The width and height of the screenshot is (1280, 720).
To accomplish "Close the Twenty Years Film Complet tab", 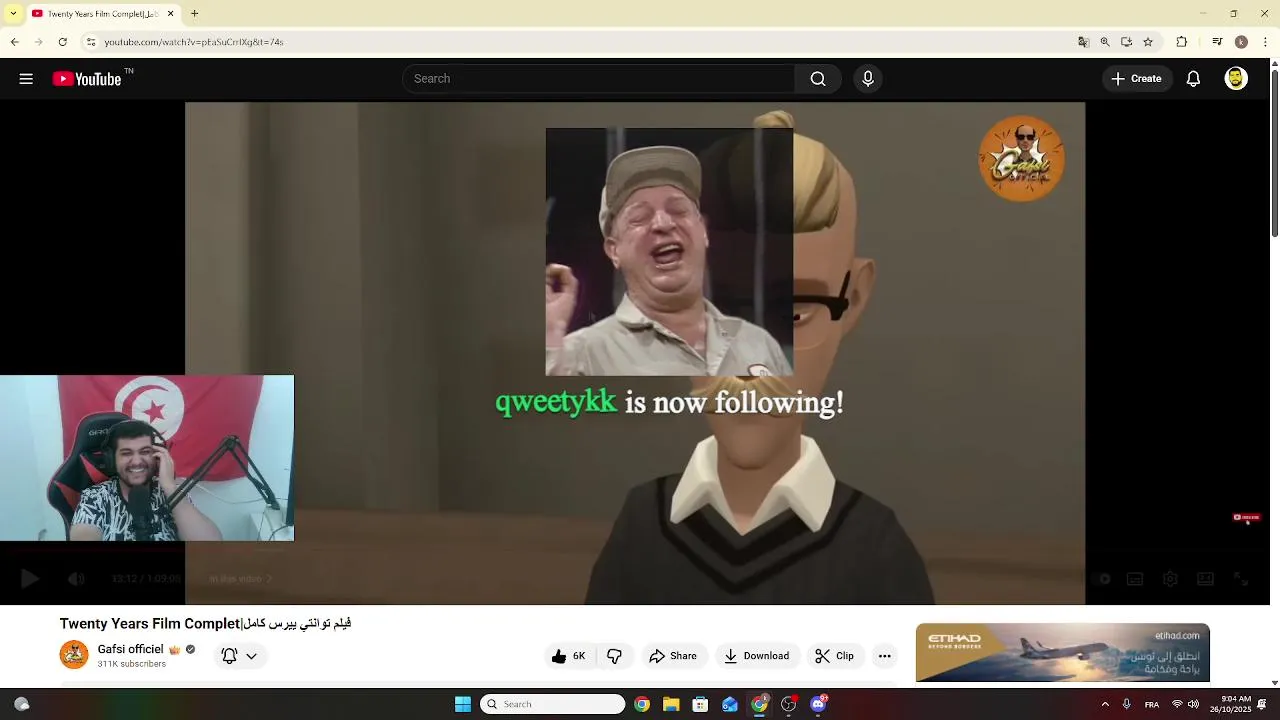I will (x=170, y=14).
